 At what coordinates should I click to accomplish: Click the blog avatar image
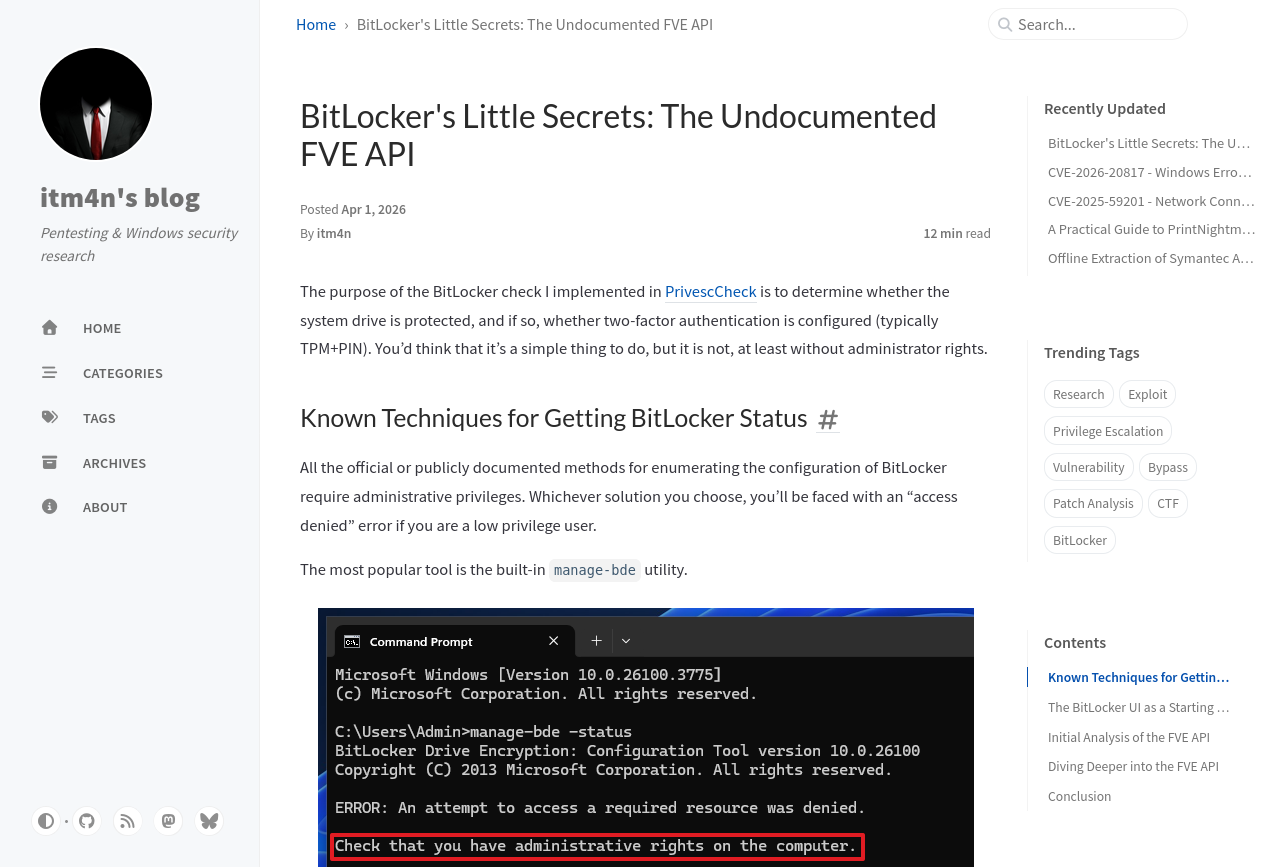pos(96,104)
